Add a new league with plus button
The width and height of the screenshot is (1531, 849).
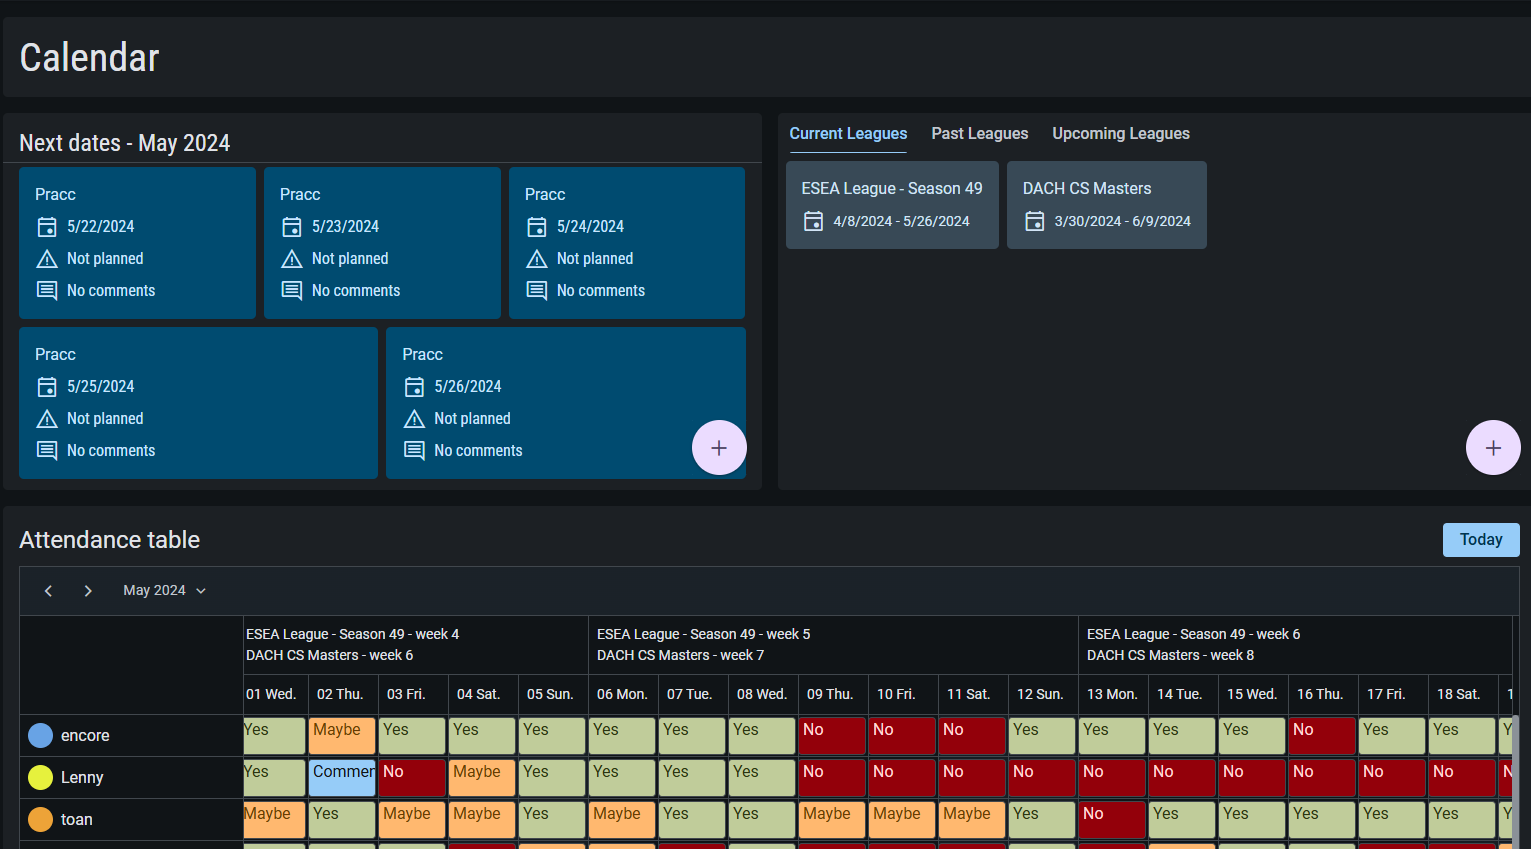1493,448
